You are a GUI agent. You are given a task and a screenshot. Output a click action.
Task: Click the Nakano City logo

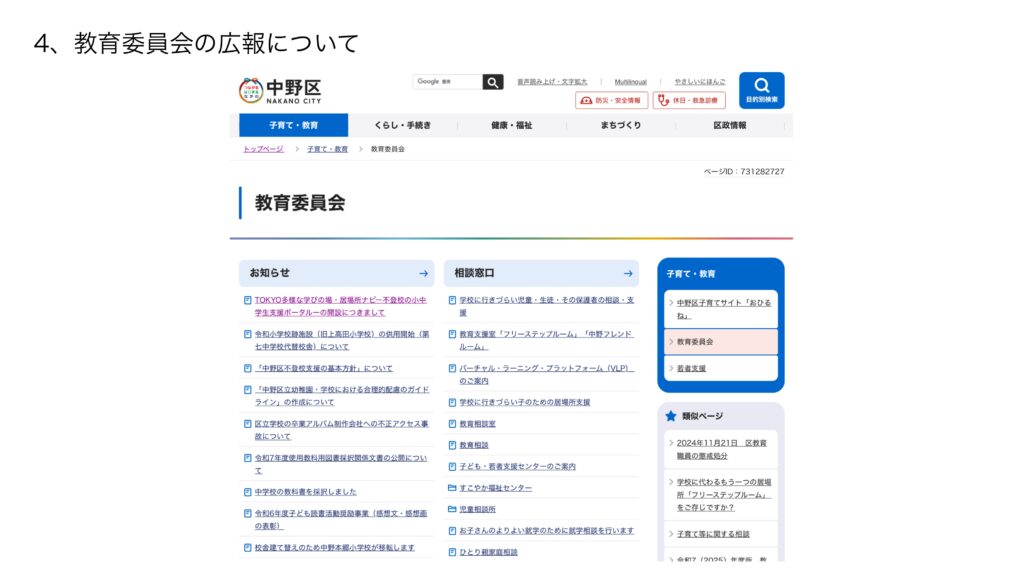[280, 90]
